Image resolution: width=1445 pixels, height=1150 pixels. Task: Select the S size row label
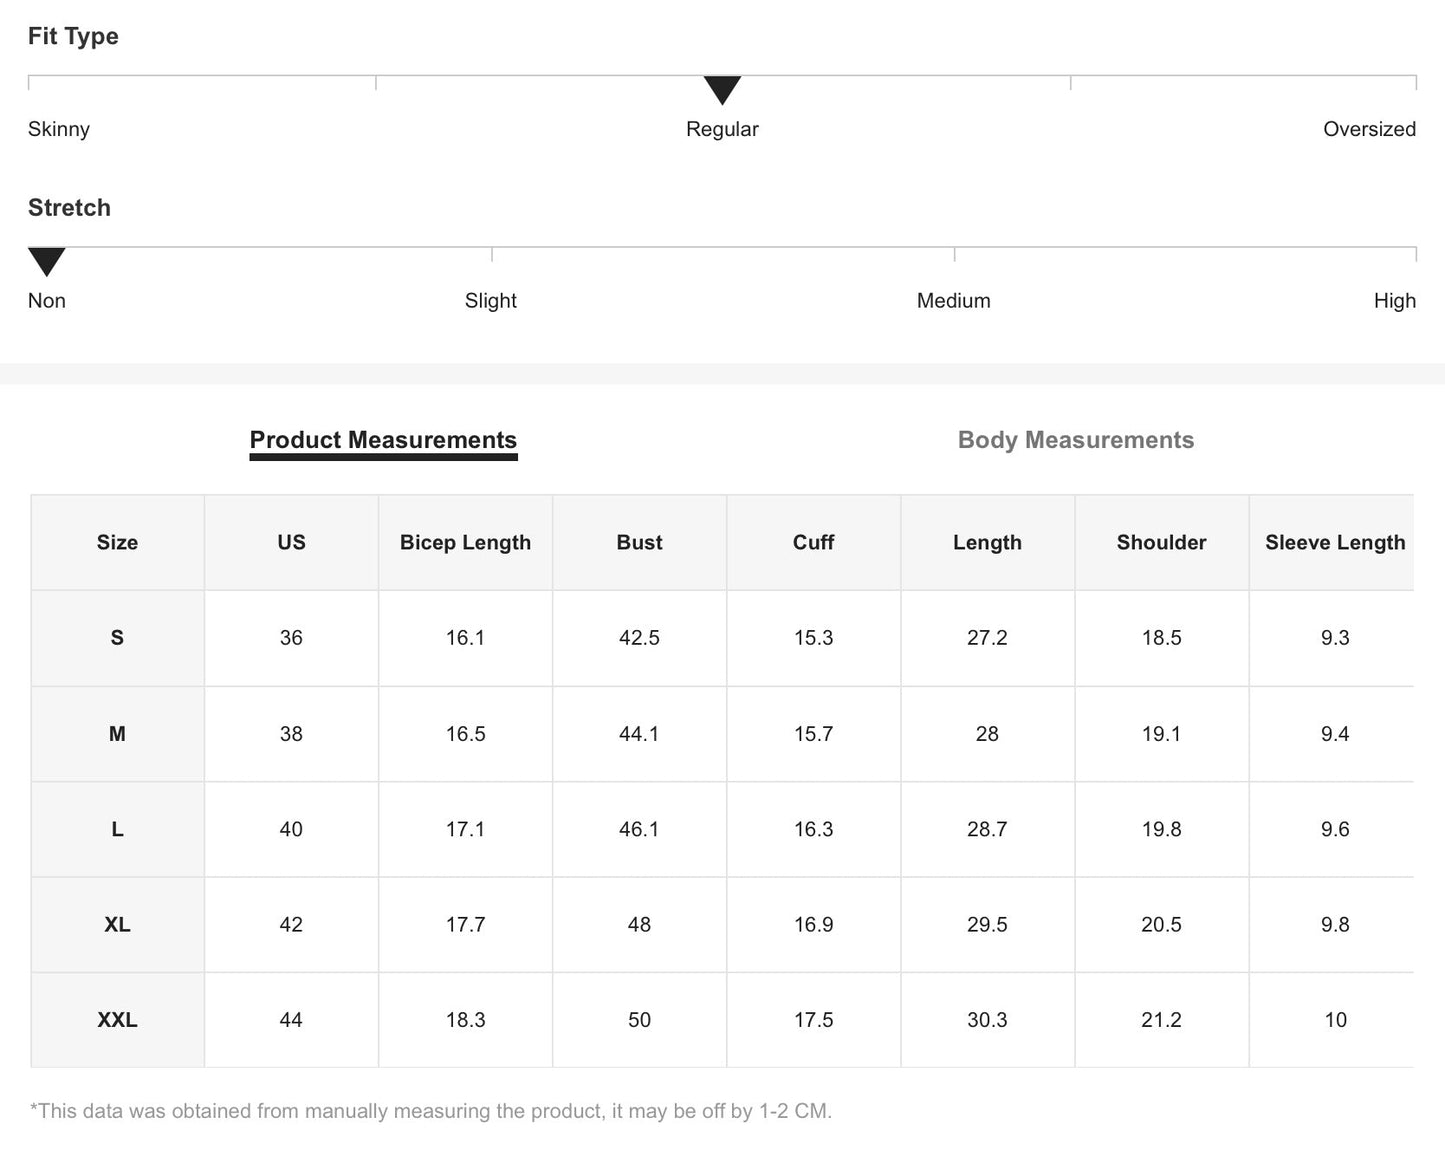(x=117, y=638)
